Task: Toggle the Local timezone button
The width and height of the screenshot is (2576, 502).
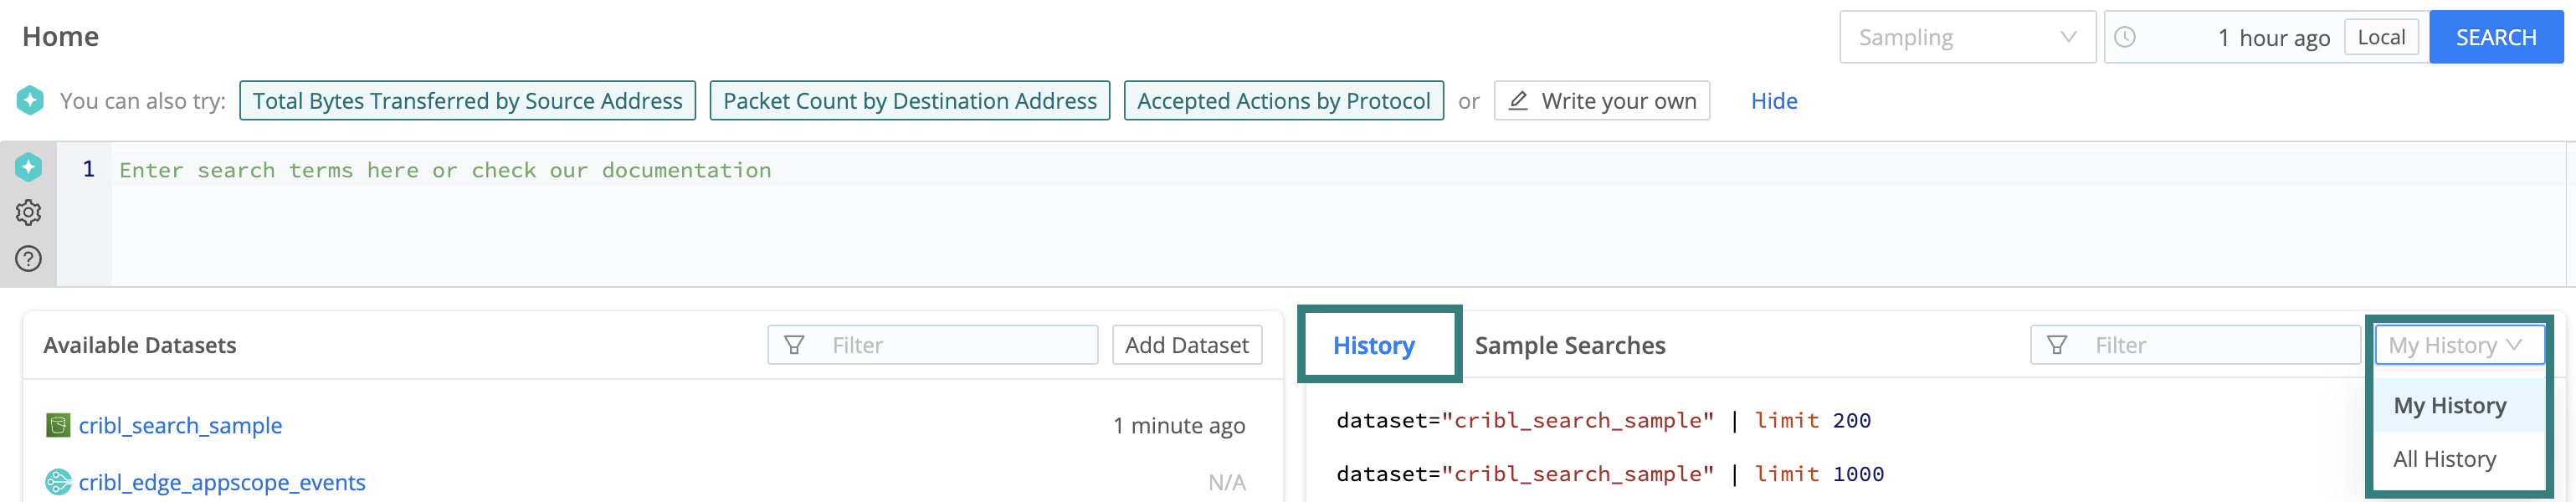Action: (x=2380, y=37)
